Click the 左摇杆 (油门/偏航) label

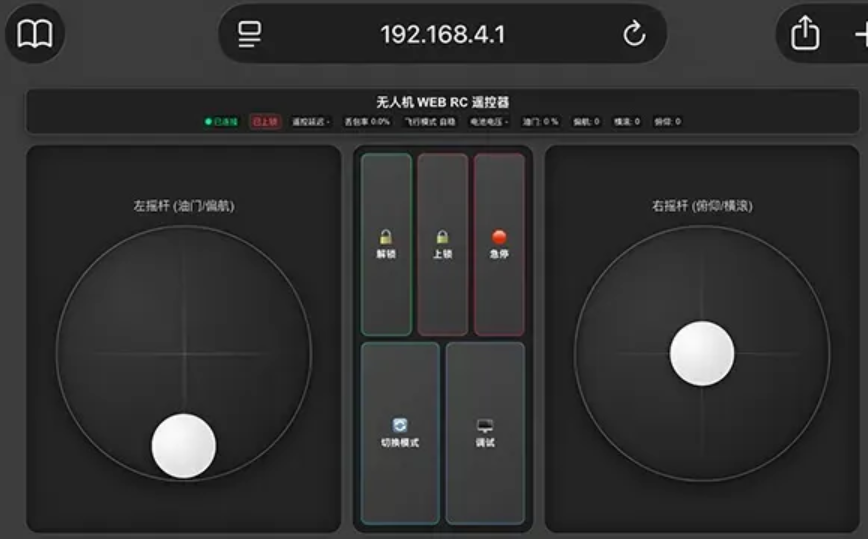[x=184, y=206]
